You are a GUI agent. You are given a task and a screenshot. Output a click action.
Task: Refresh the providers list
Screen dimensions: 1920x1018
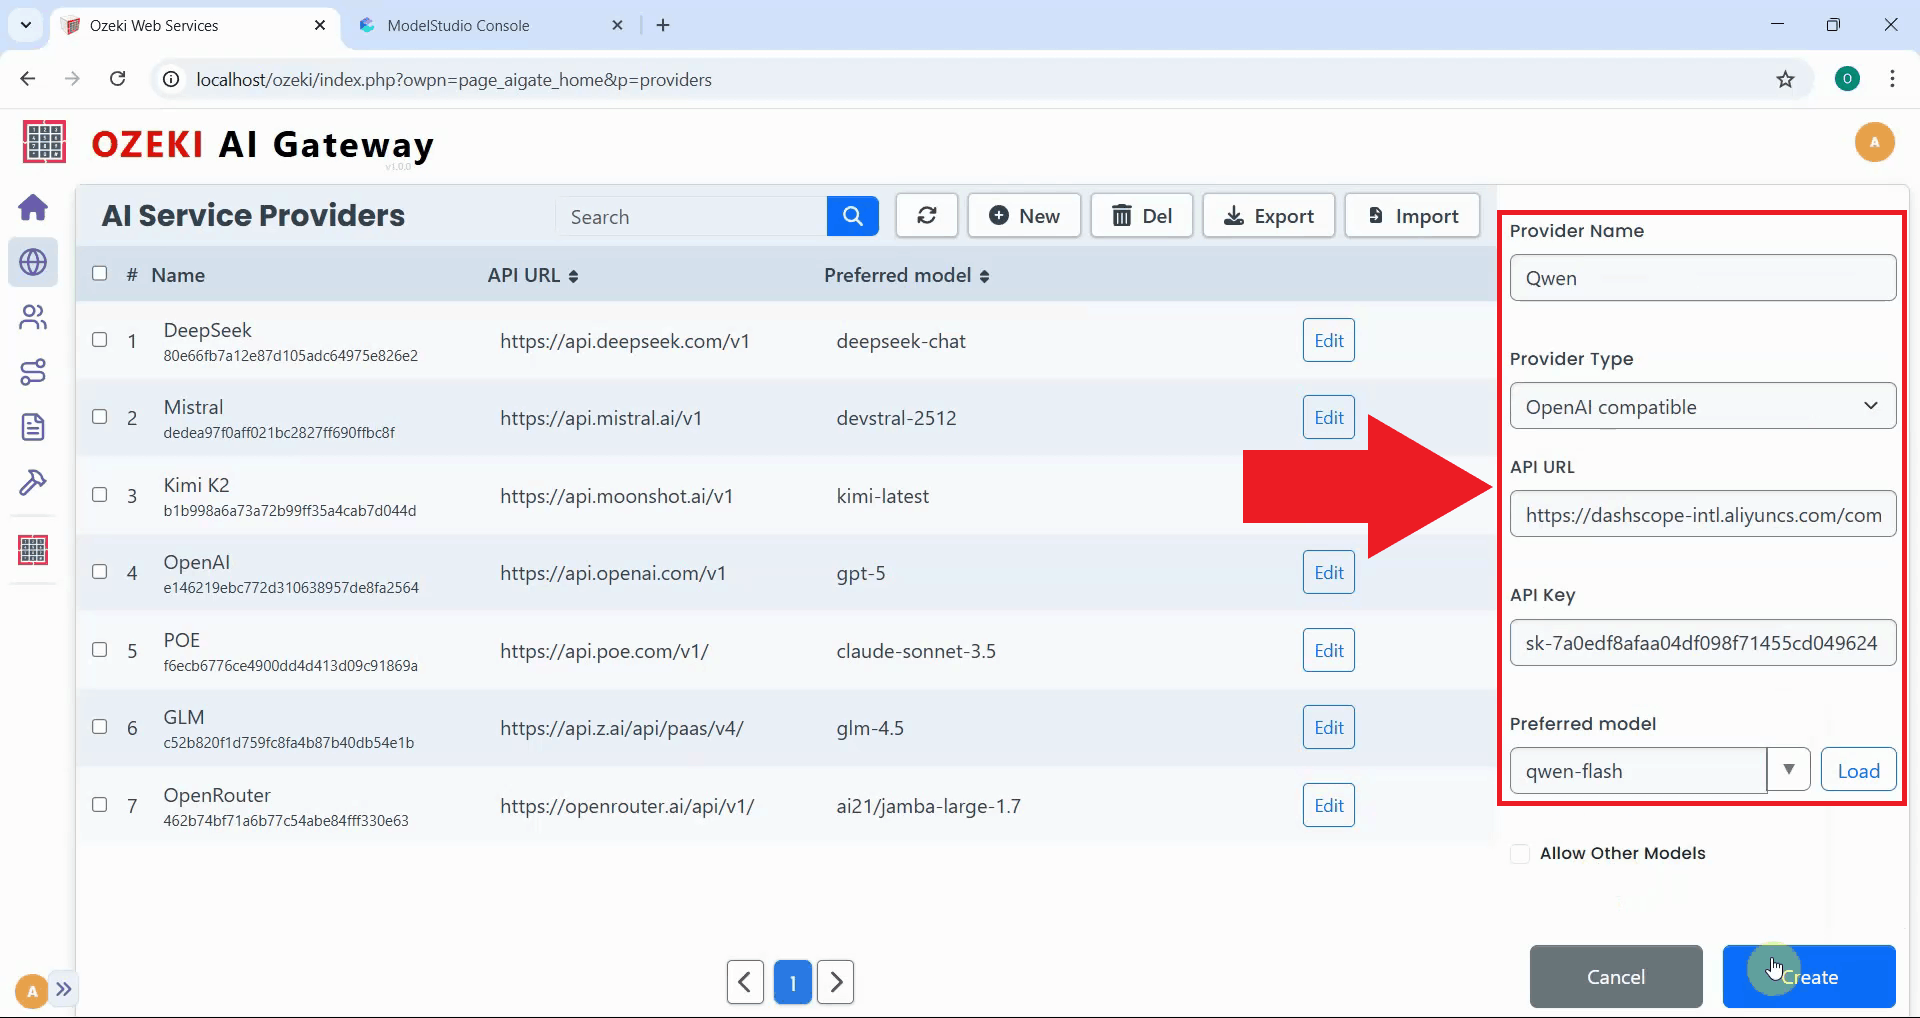(x=926, y=216)
